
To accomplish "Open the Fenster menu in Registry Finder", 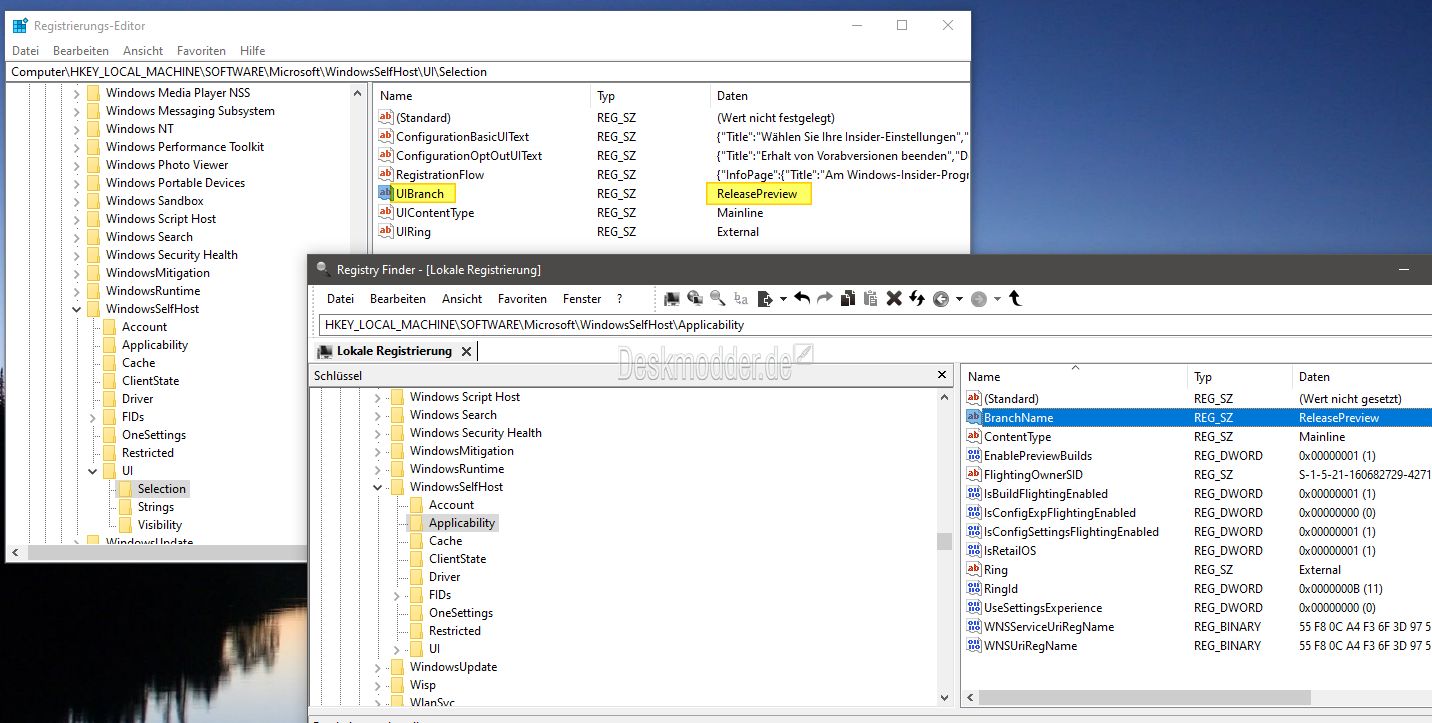I will [582, 298].
